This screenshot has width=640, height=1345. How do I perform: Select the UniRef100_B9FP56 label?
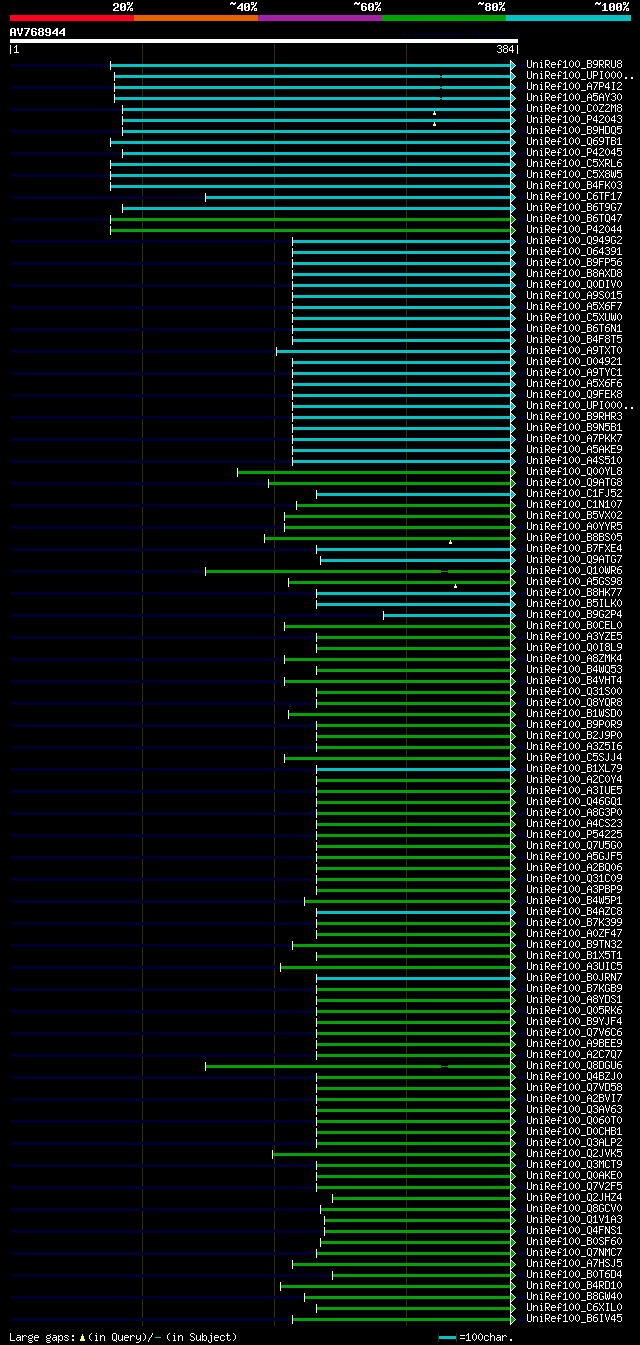tap(574, 263)
